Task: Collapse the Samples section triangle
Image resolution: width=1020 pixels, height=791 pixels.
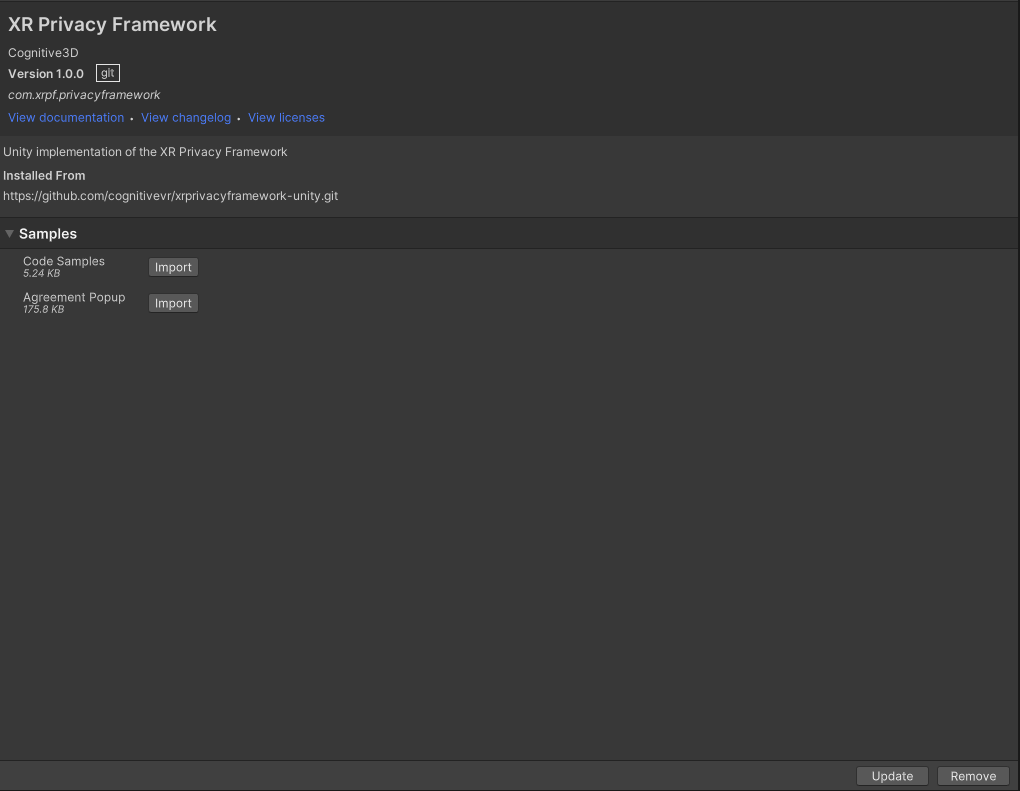Action: coord(10,234)
